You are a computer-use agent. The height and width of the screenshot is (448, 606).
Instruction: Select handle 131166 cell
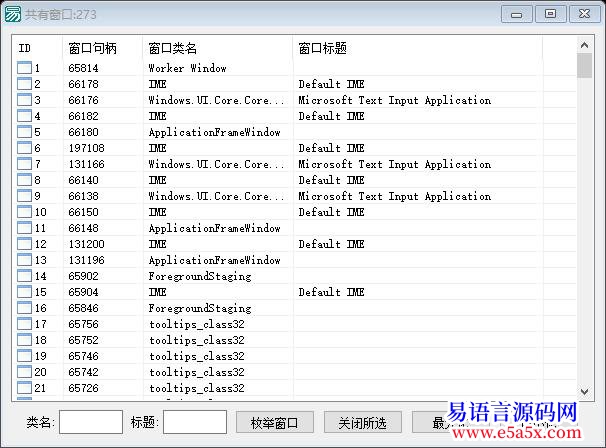click(87, 164)
